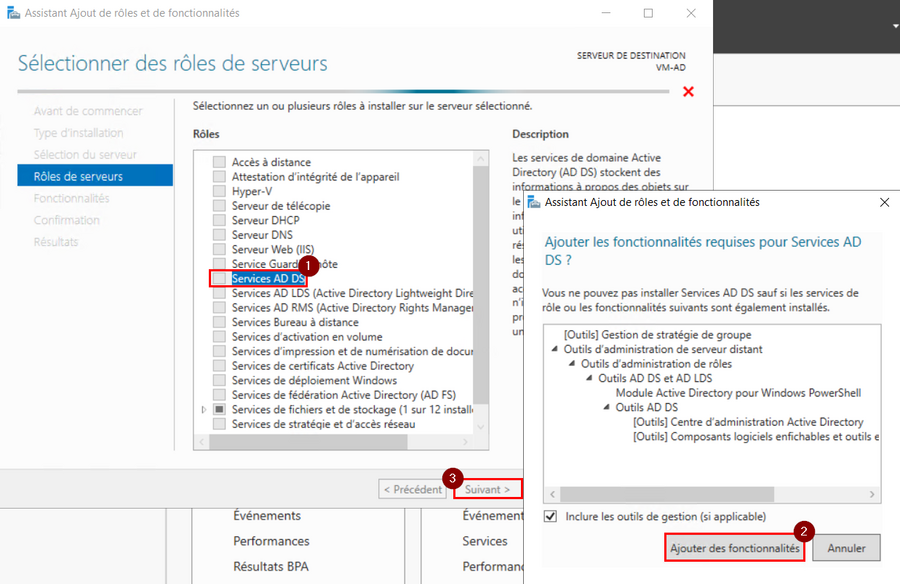This screenshot has width=900, height=584.
Task: Select the Avant de commencer step
Action: pos(84,110)
